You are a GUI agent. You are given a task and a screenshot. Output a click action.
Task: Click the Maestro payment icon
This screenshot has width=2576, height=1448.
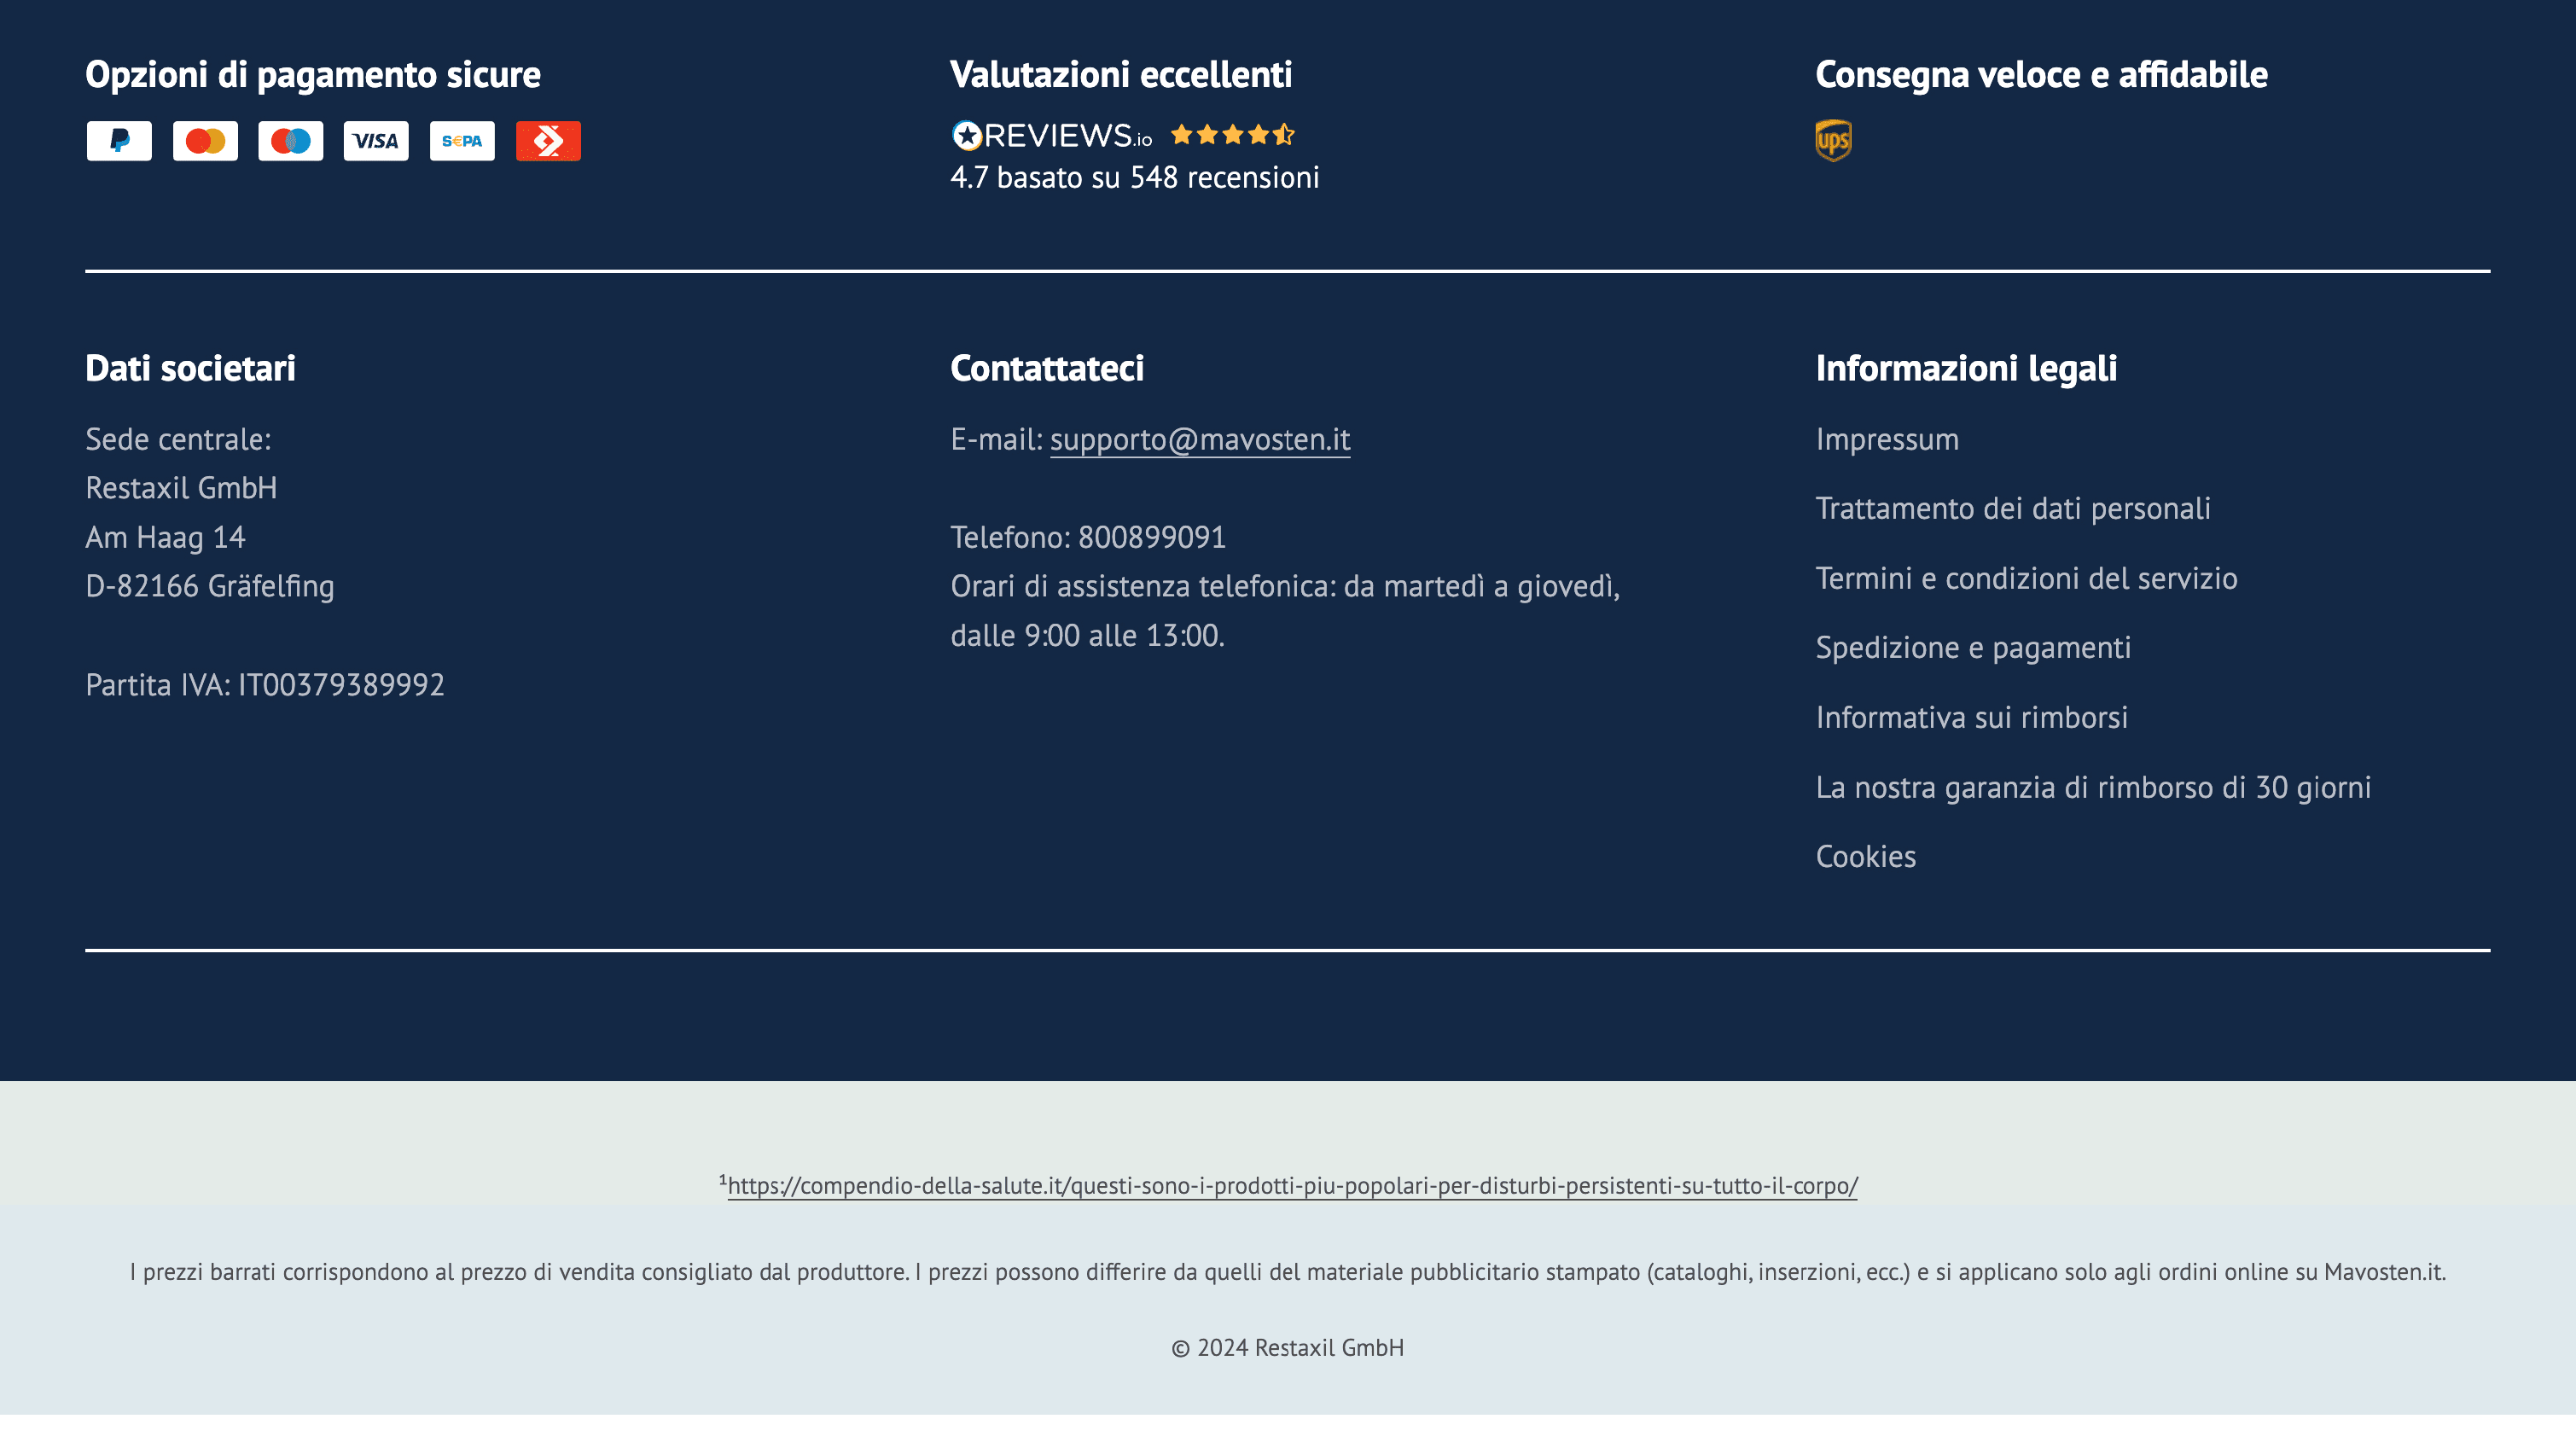(x=291, y=141)
